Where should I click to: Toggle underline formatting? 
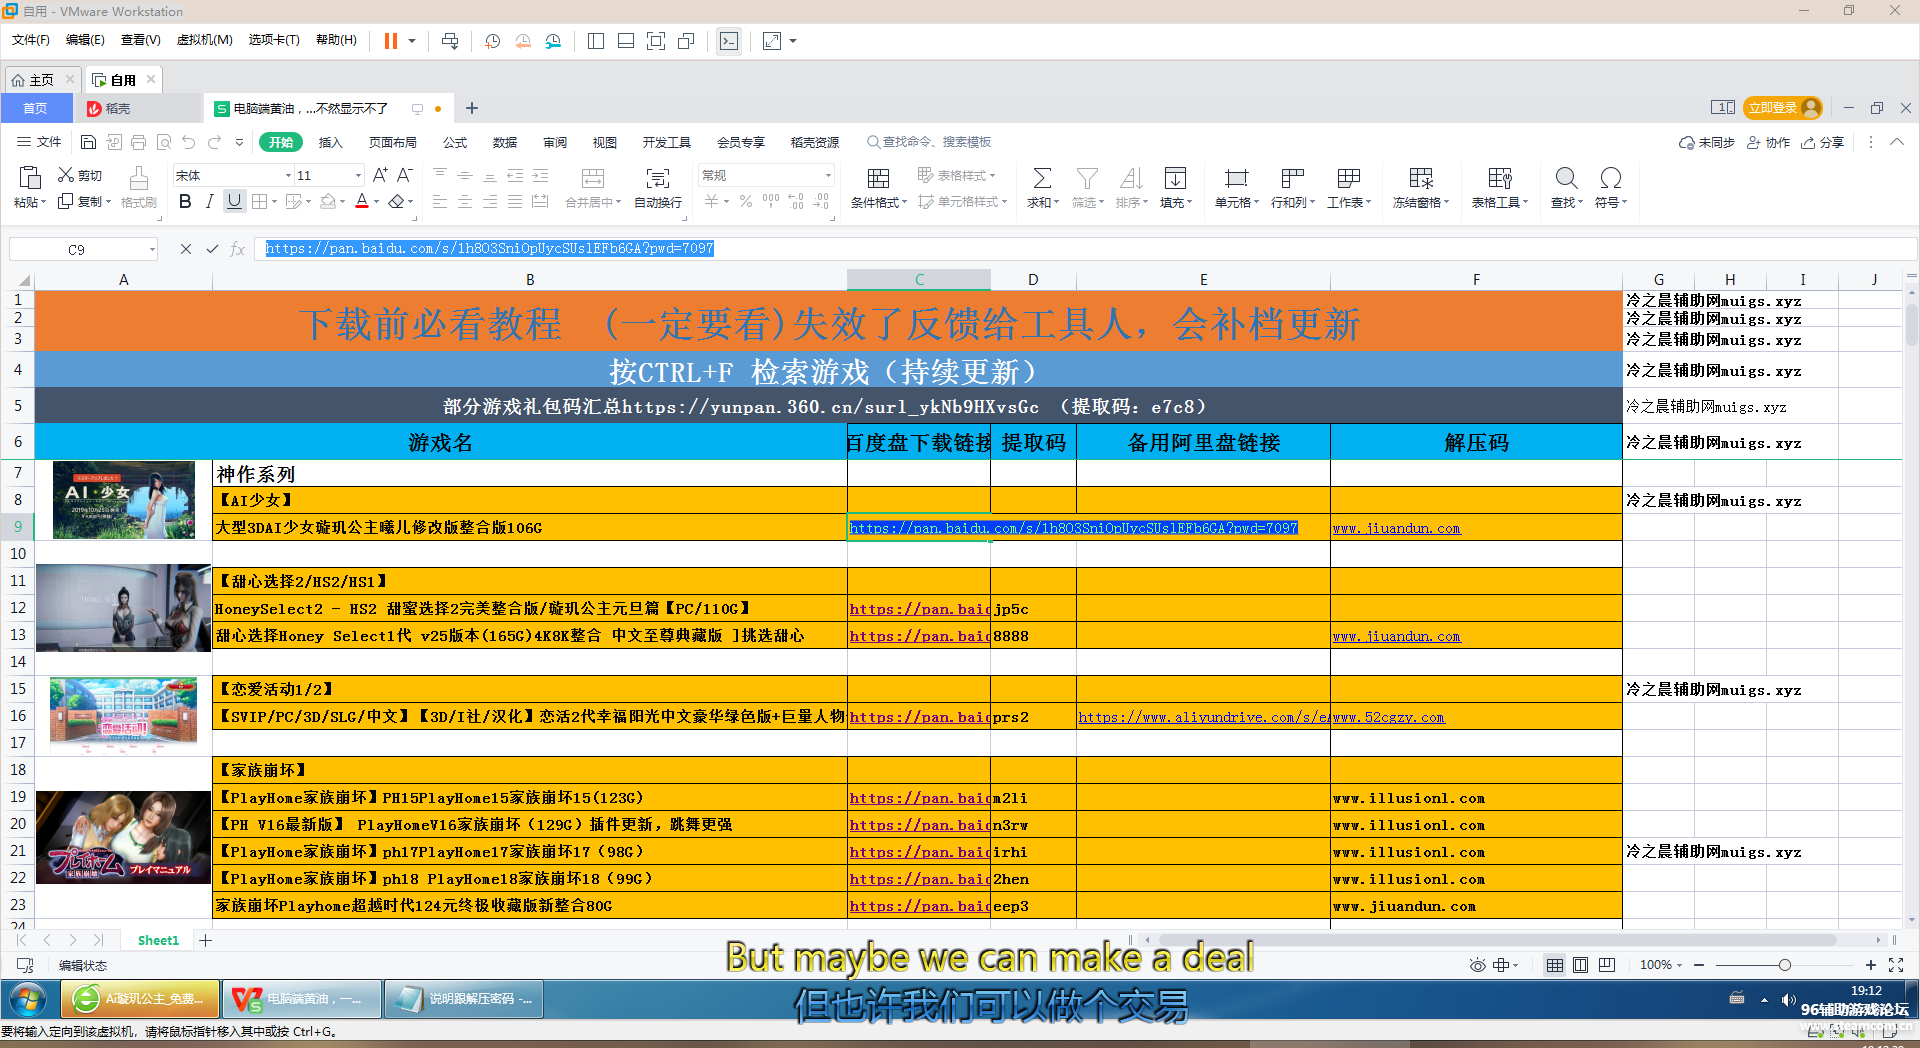(234, 201)
